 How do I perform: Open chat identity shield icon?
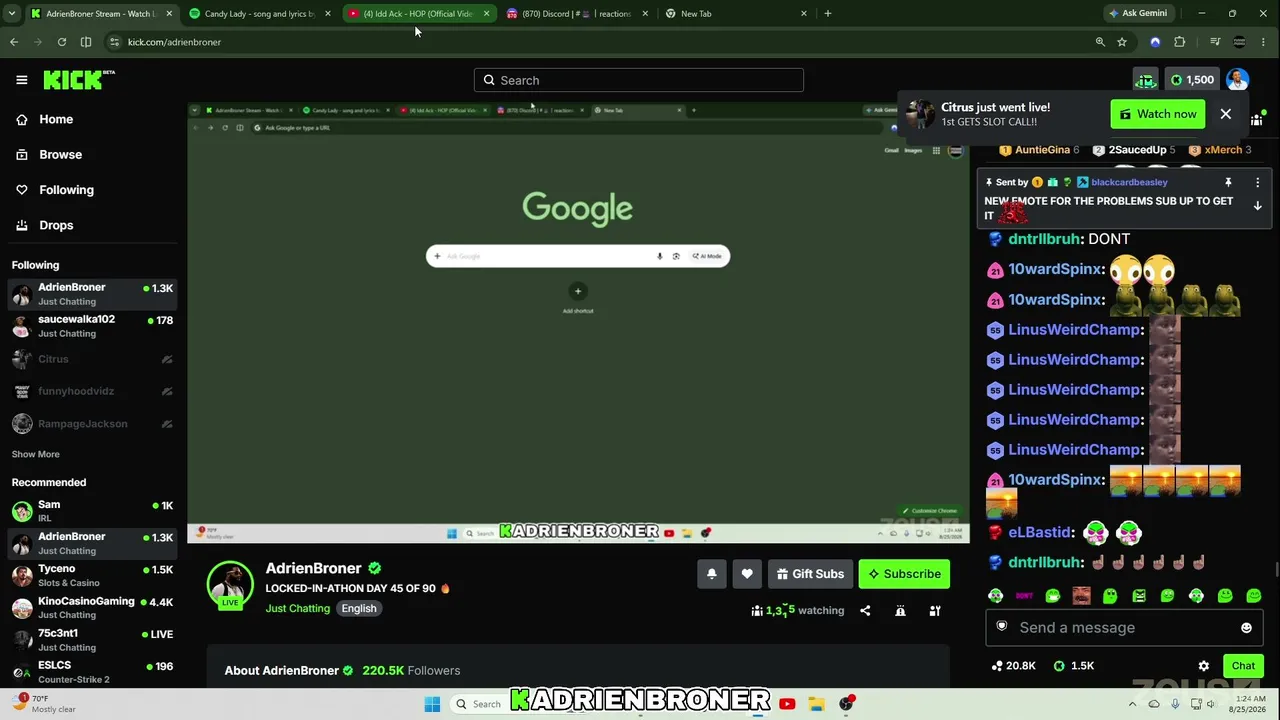point(1002,627)
